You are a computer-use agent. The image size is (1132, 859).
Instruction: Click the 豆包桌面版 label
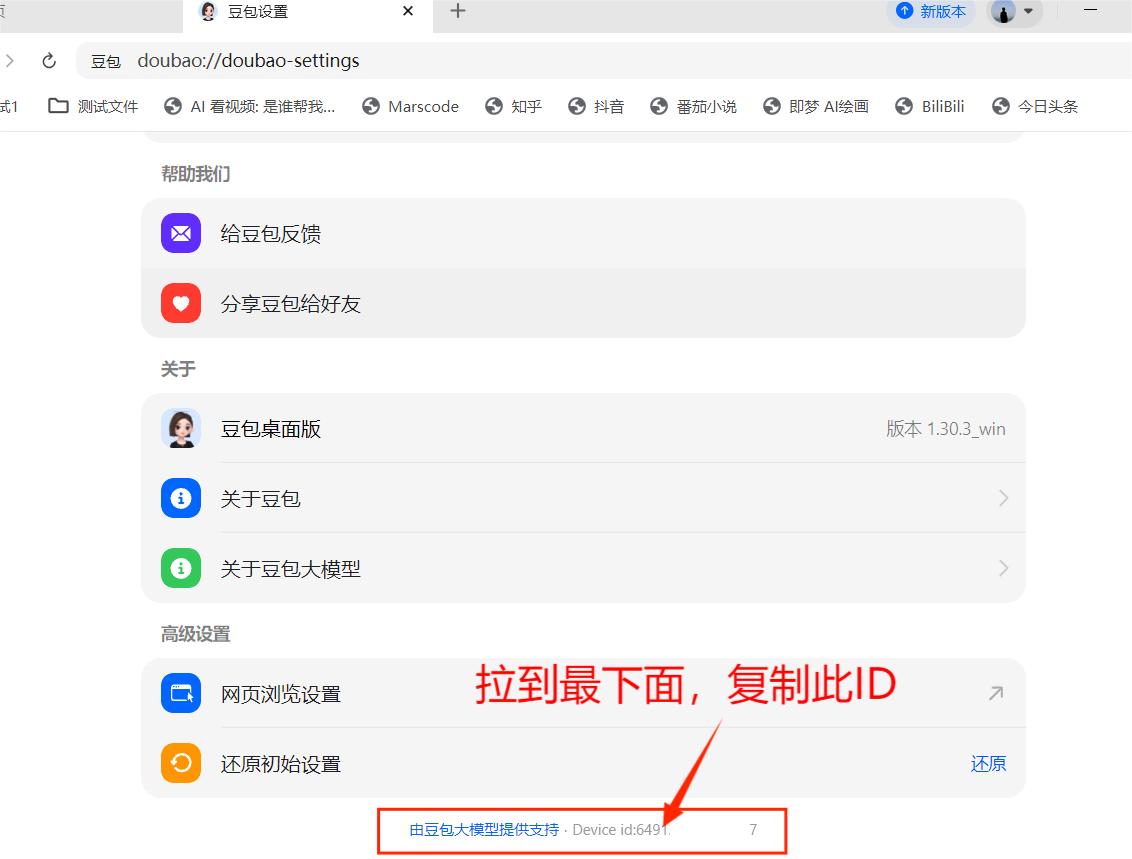coord(271,429)
